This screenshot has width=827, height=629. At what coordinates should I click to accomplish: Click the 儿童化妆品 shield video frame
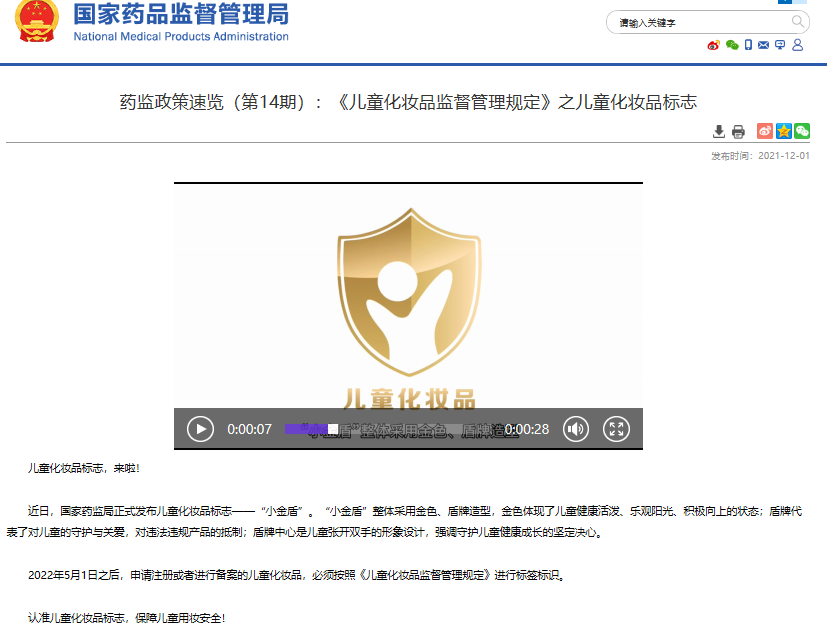pos(408,300)
